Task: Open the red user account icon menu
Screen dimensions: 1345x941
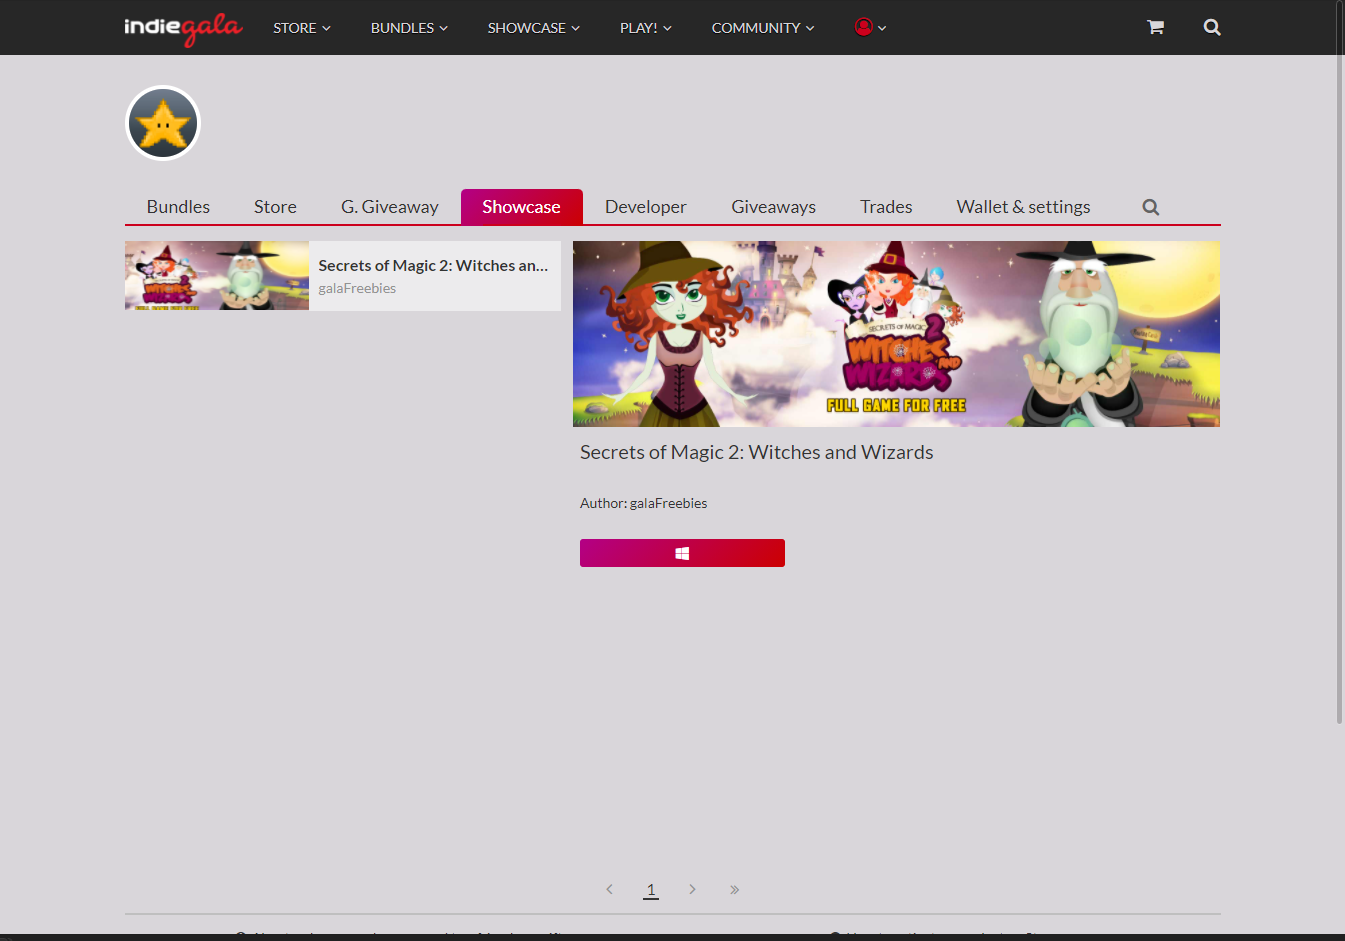Action: coord(870,27)
